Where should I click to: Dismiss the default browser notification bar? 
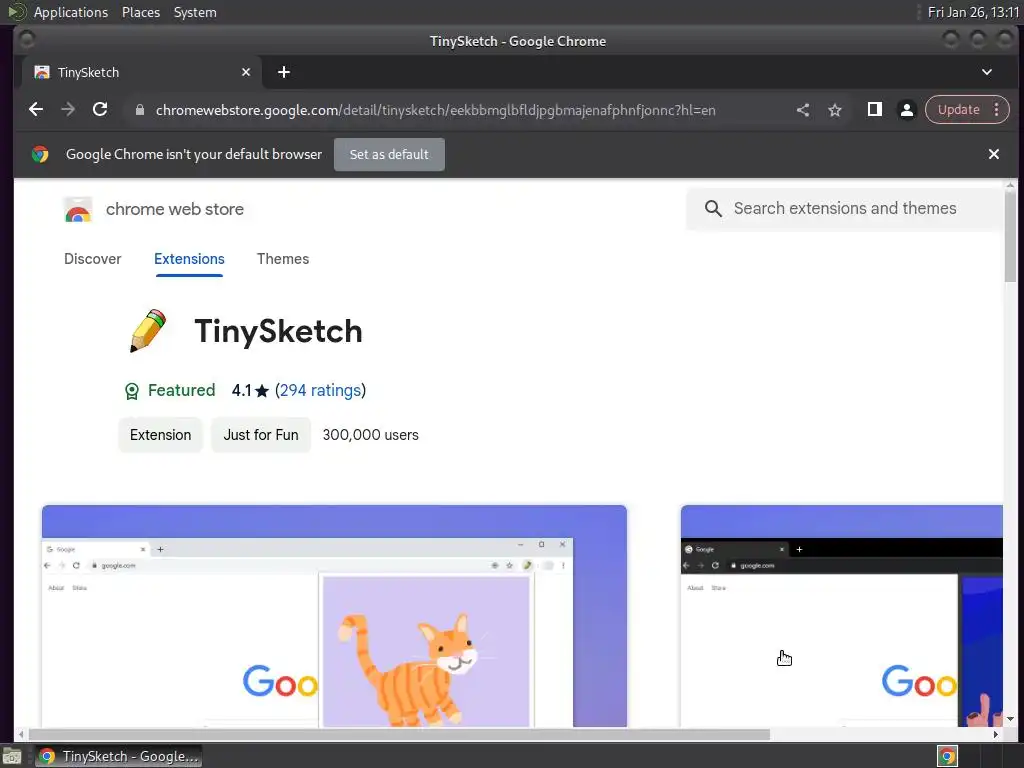tap(993, 154)
